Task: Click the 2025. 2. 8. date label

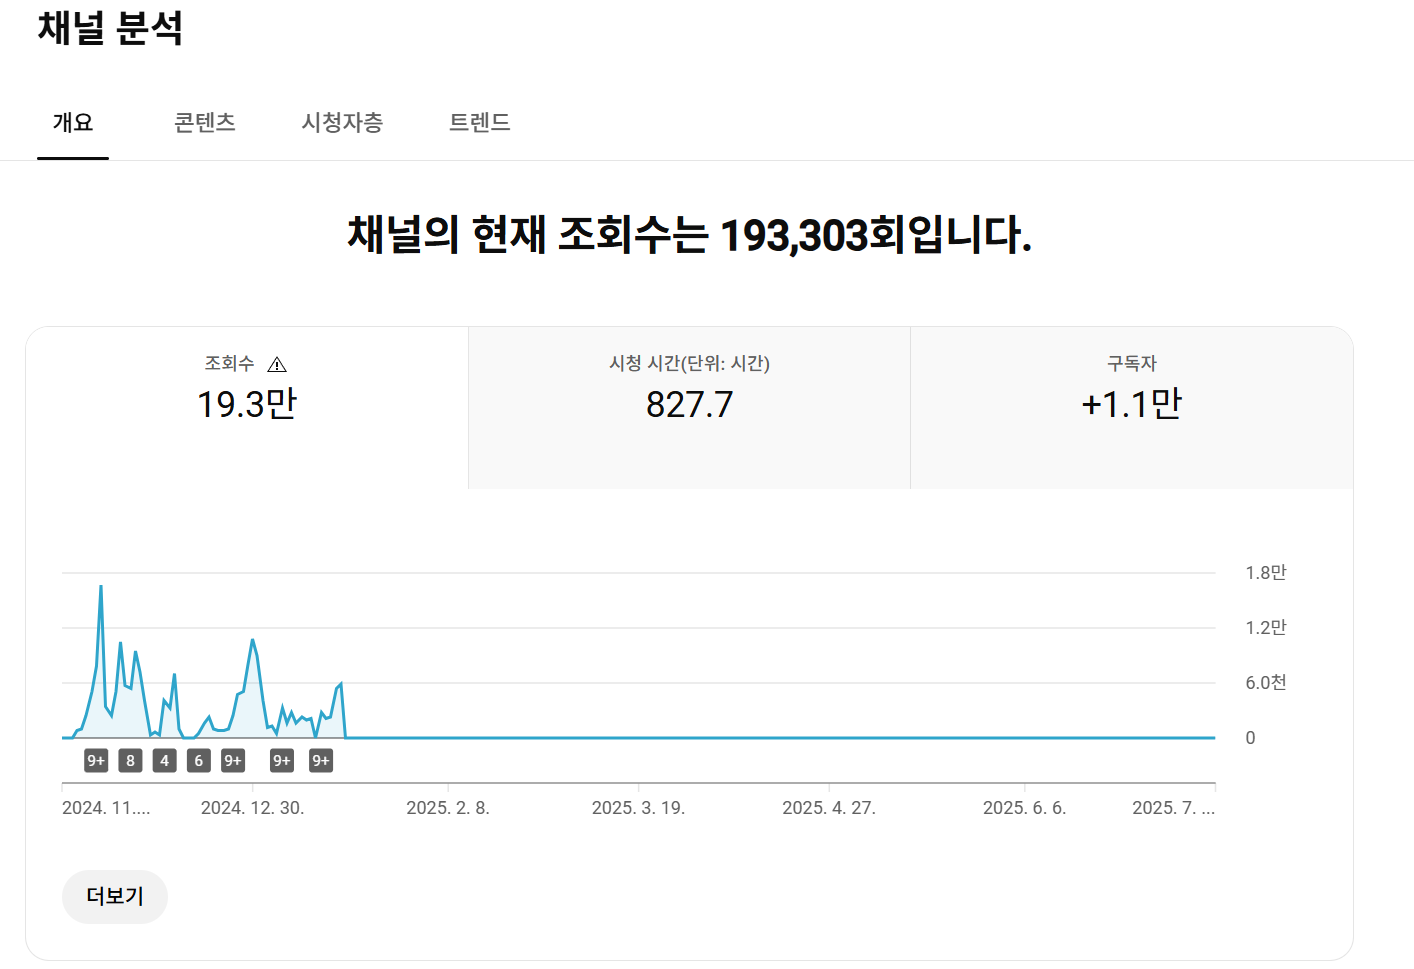Action: (x=448, y=808)
